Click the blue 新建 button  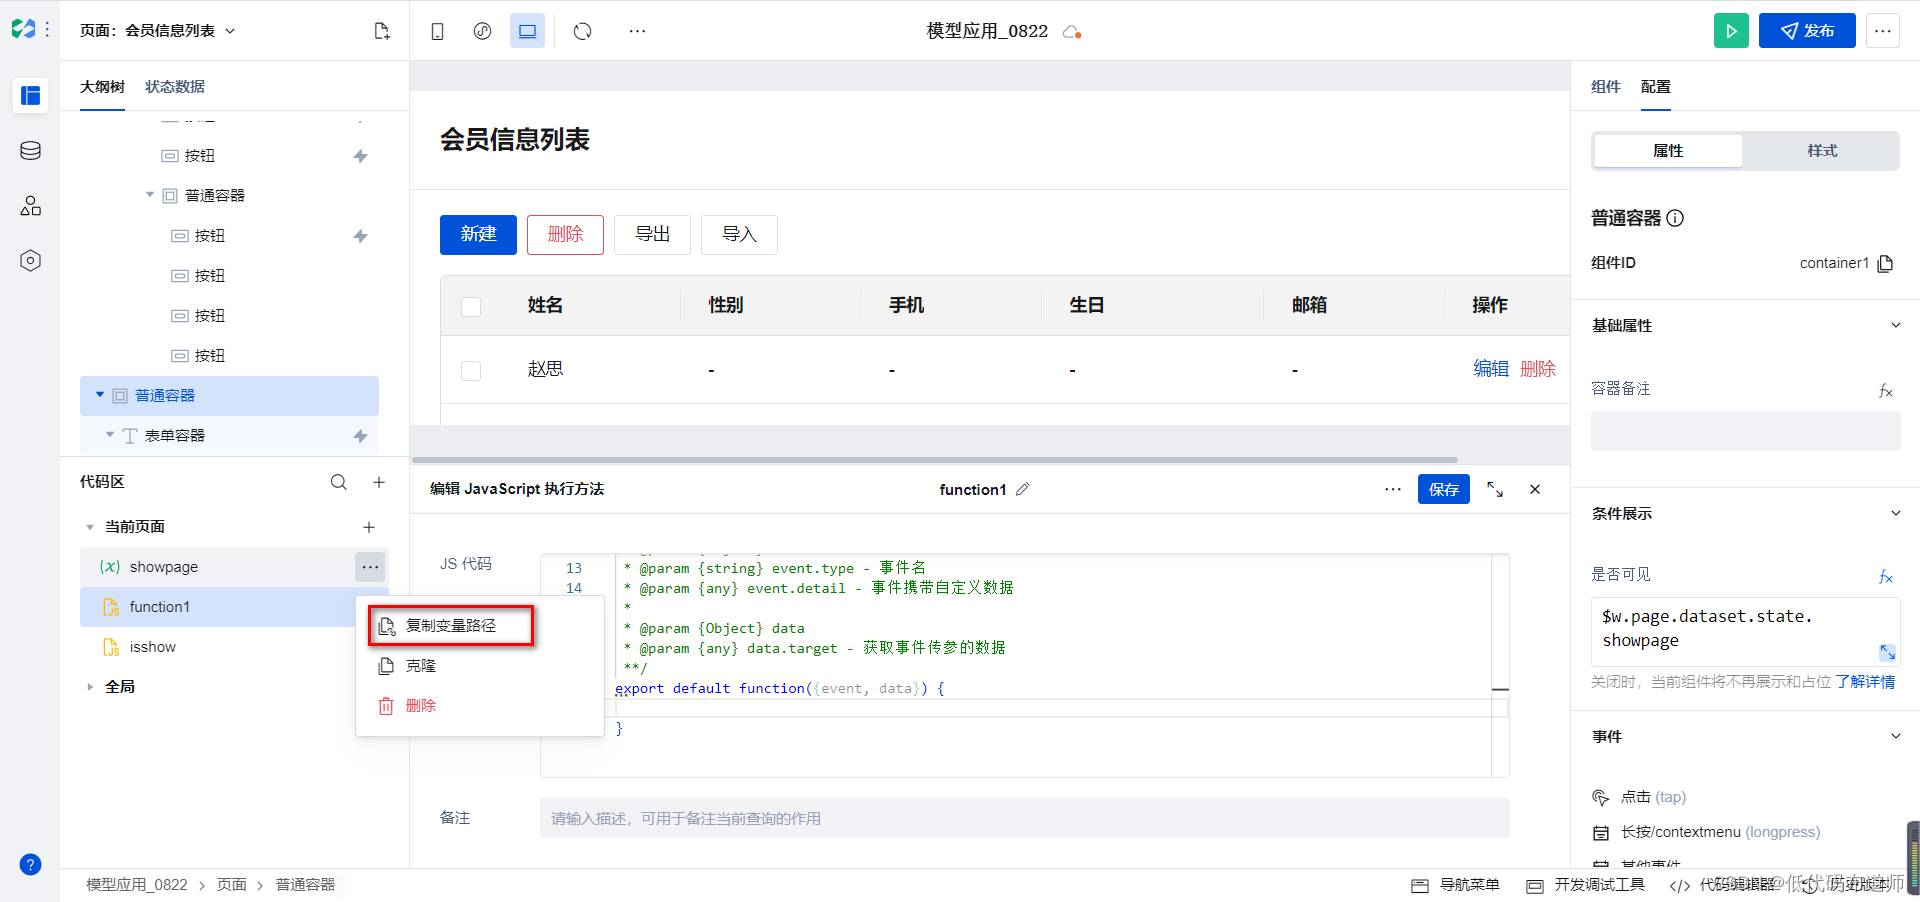pyautogui.click(x=478, y=234)
